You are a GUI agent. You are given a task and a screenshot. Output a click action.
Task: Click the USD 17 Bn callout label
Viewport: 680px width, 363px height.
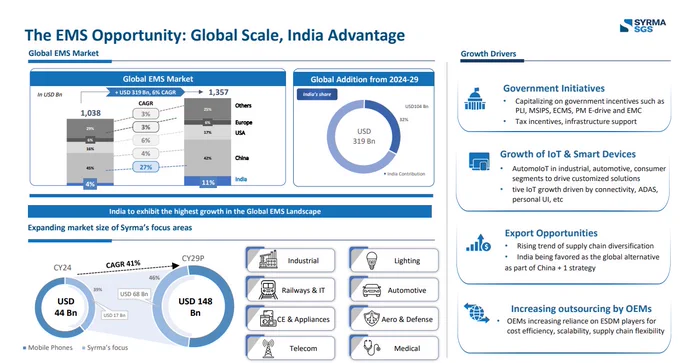coord(114,315)
